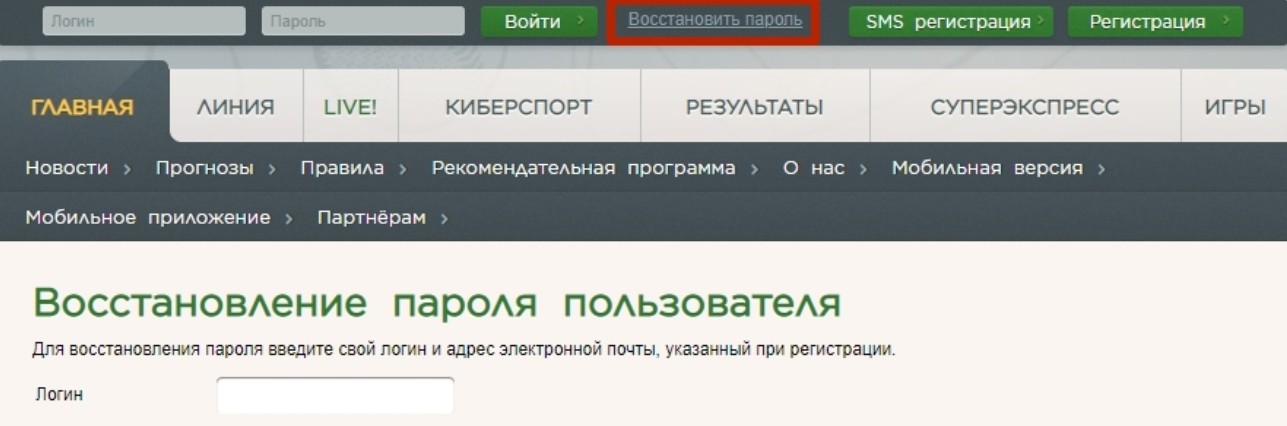Switch to the СУПЕРЭКСПРЕСС tab
Viewport: 1287px width, 426px height.
tap(1025, 108)
